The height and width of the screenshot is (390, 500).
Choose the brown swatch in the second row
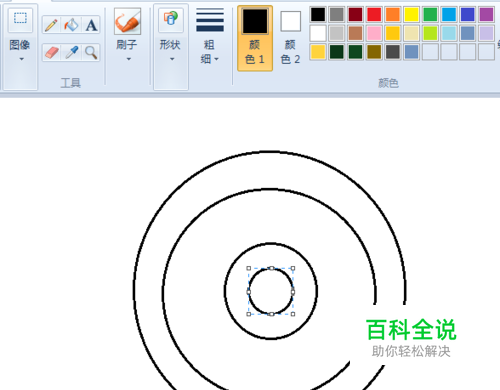pos(355,33)
